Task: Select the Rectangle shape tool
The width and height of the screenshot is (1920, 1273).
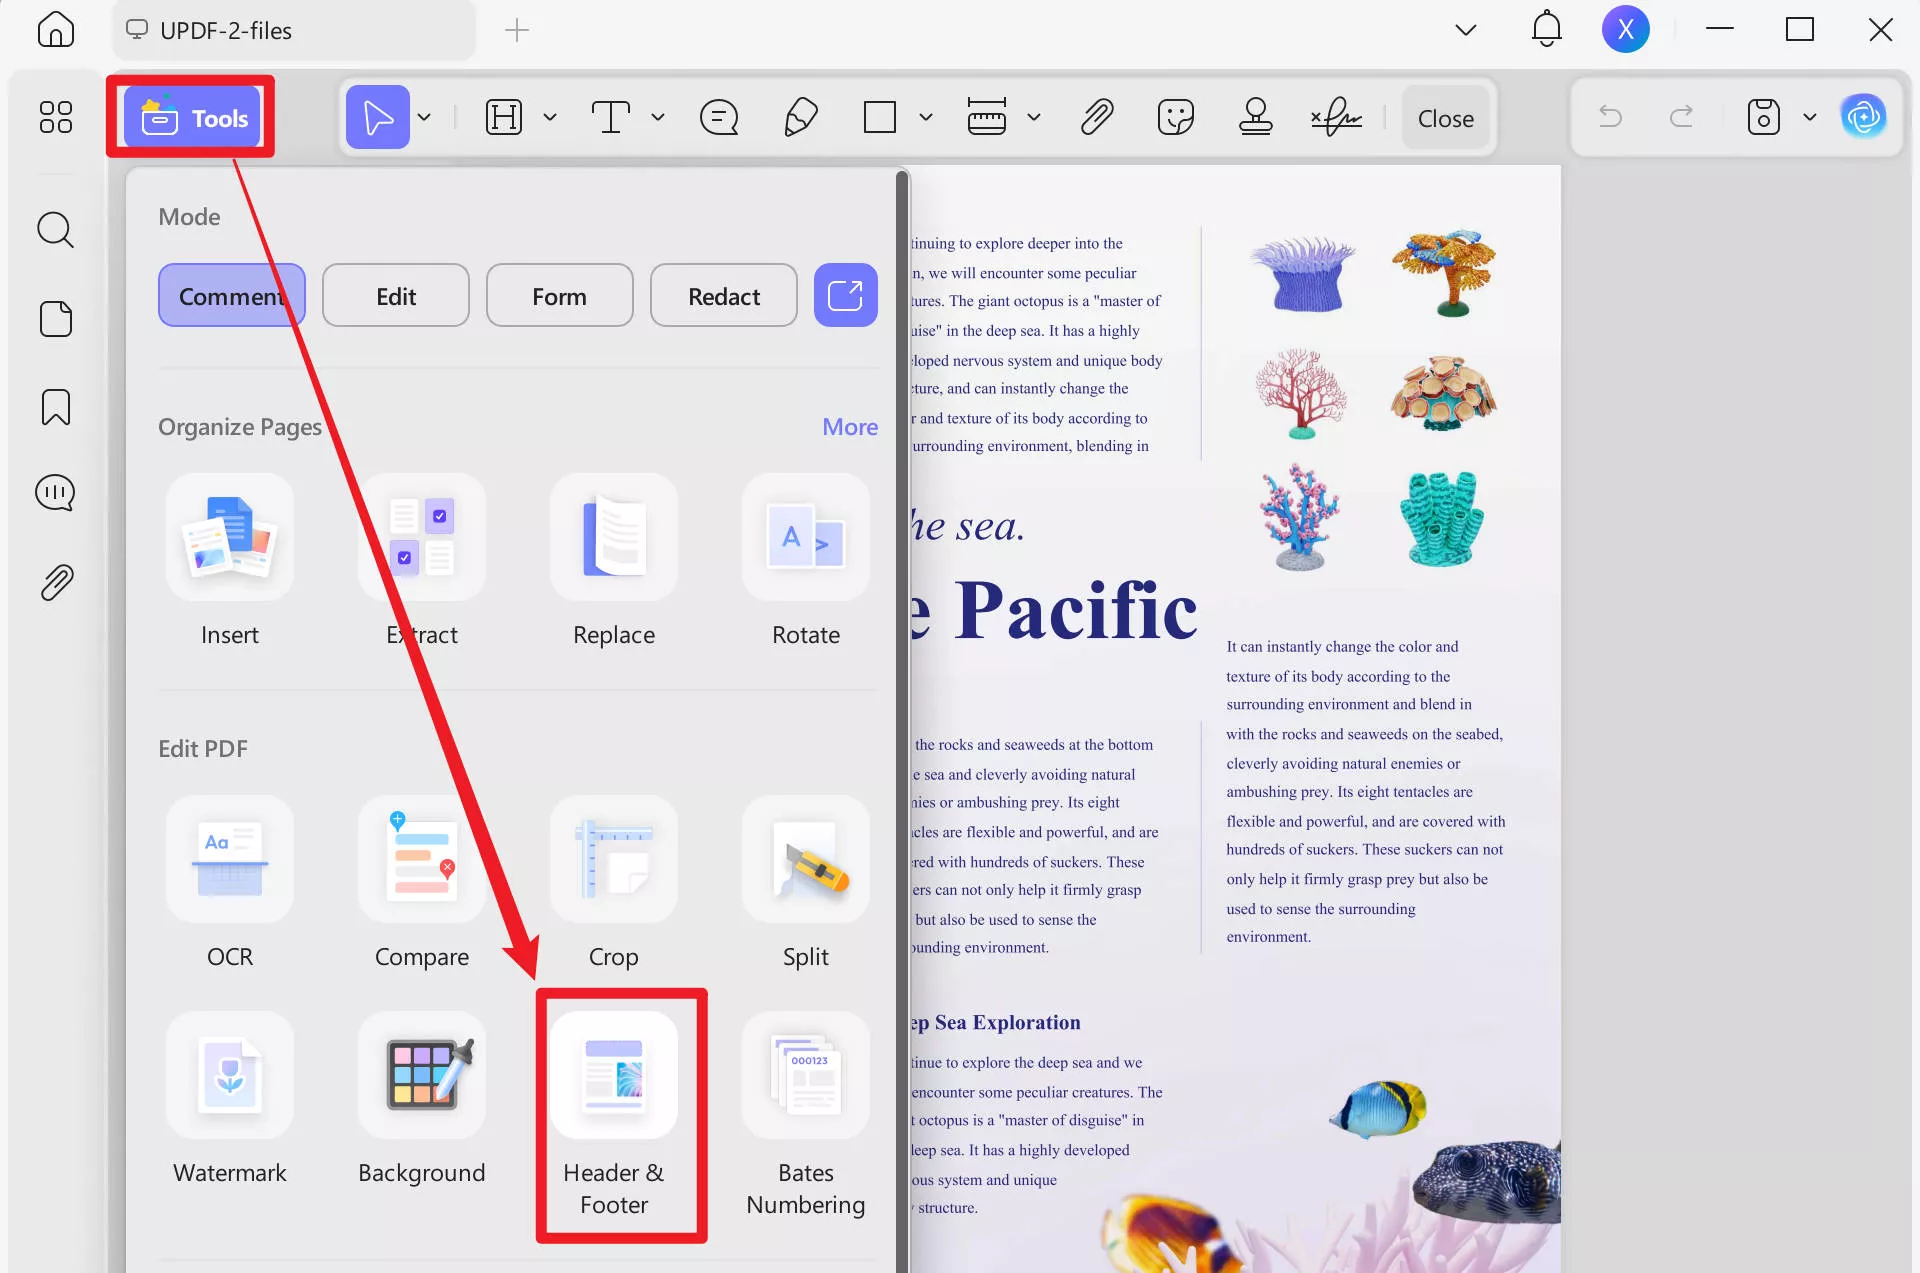Action: click(878, 117)
